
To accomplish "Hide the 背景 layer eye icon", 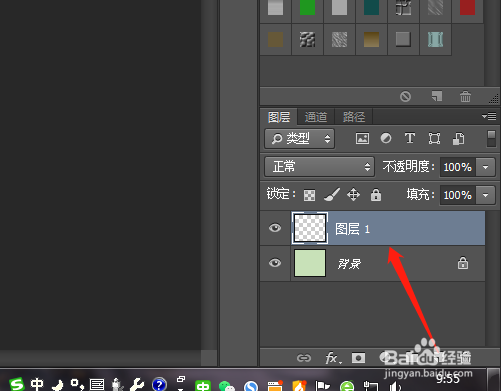I will (275, 263).
